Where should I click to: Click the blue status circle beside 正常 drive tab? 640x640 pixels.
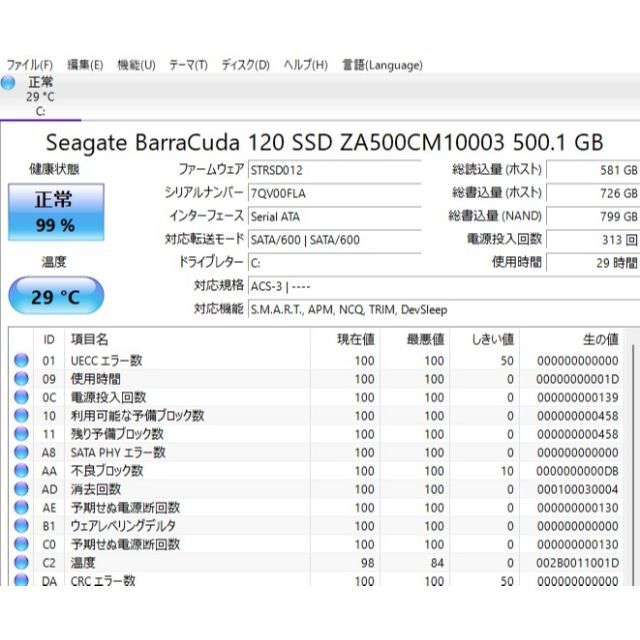click(x=8, y=83)
